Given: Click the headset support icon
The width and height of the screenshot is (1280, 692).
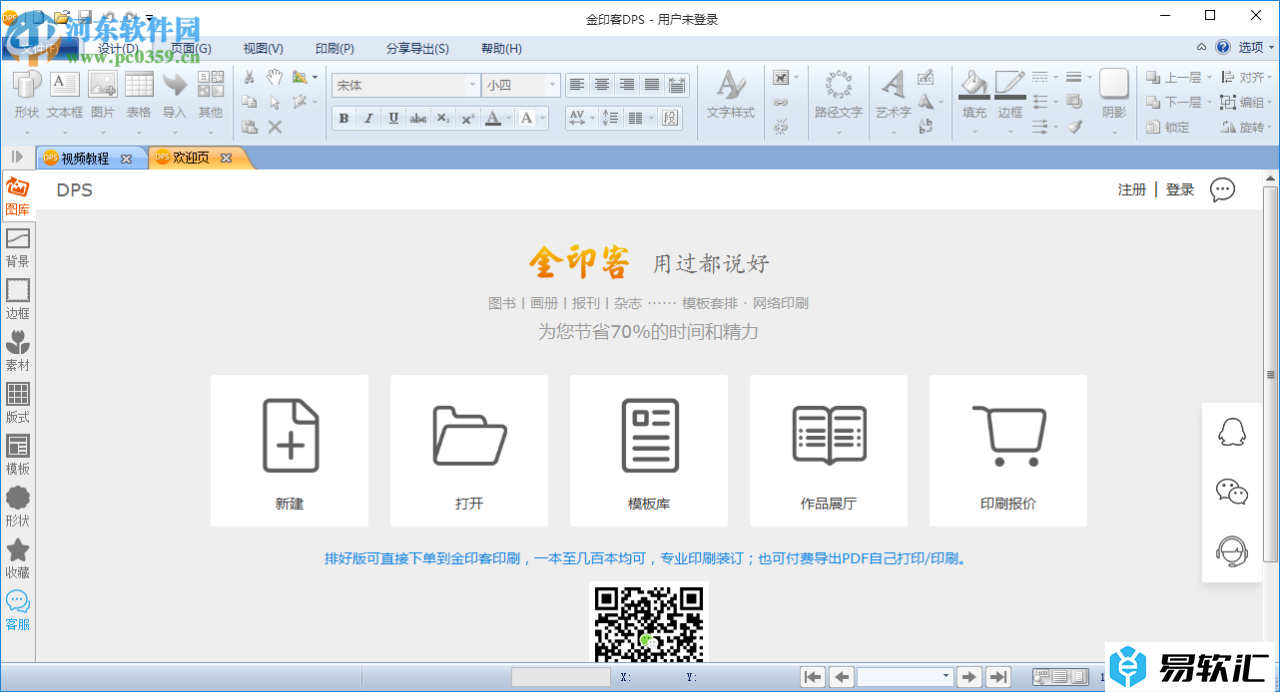Looking at the screenshot, I should click(x=1232, y=551).
